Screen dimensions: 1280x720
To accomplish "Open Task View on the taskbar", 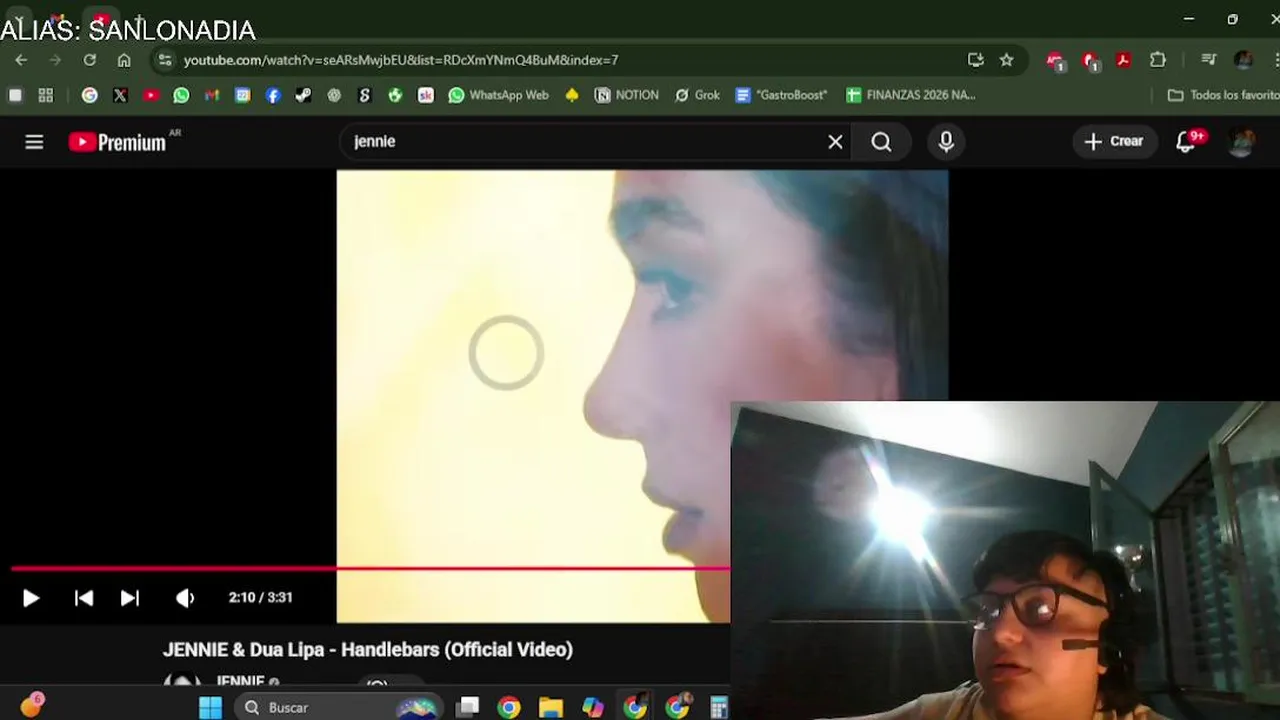I will (x=467, y=708).
